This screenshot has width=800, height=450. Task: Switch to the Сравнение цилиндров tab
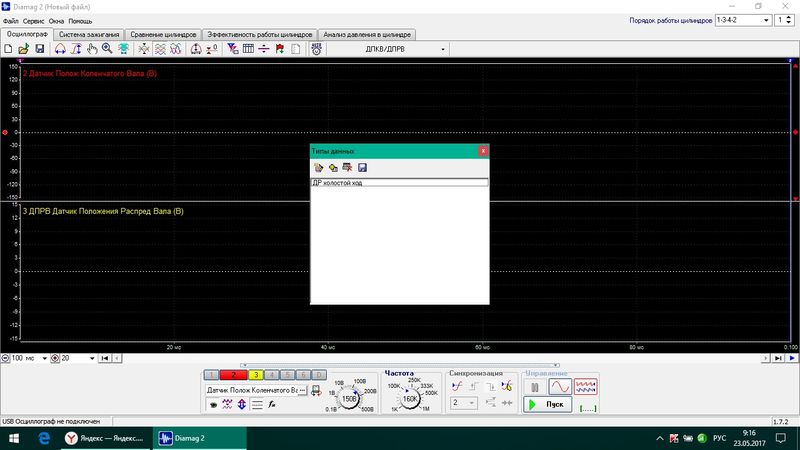click(163, 35)
